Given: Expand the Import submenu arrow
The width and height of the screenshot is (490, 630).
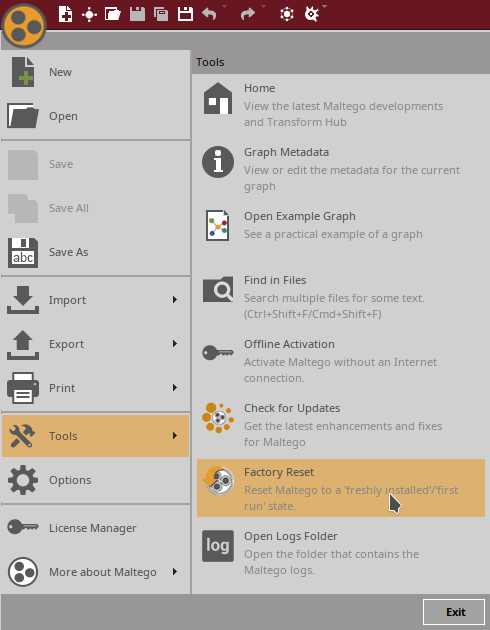Looking at the screenshot, I should pyautogui.click(x=175, y=300).
